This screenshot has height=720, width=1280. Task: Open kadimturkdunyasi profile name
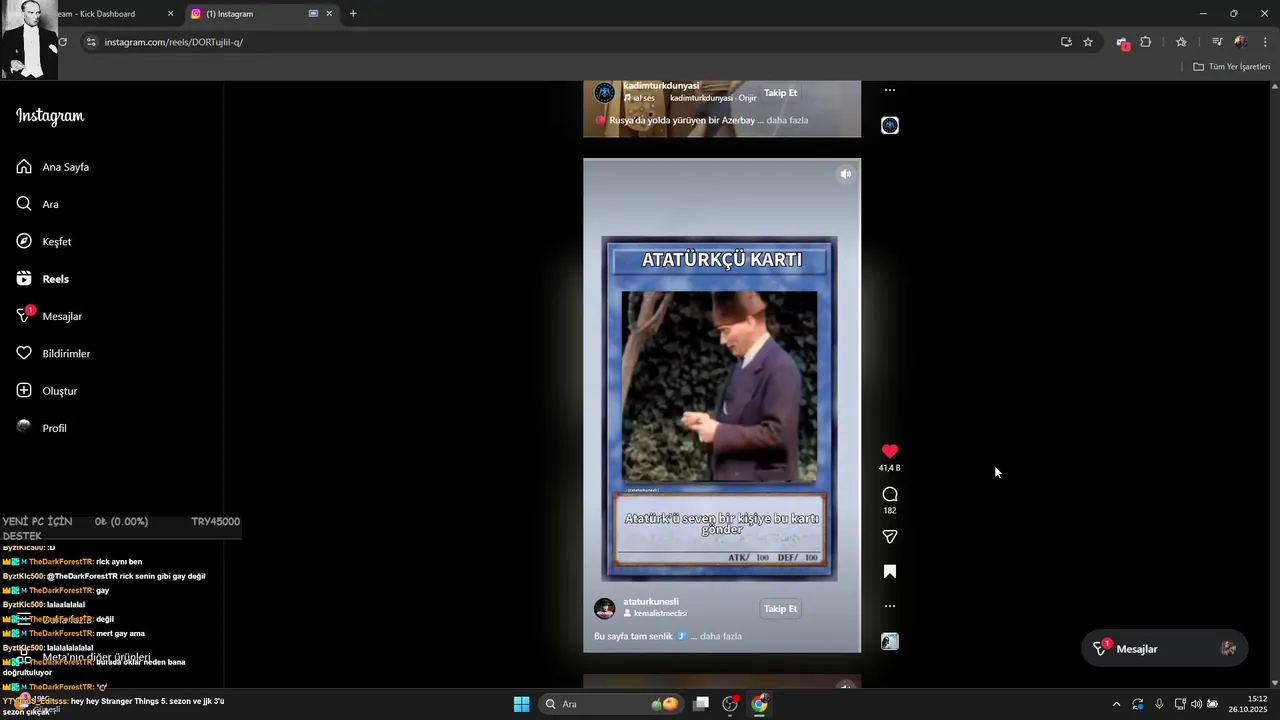(661, 86)
